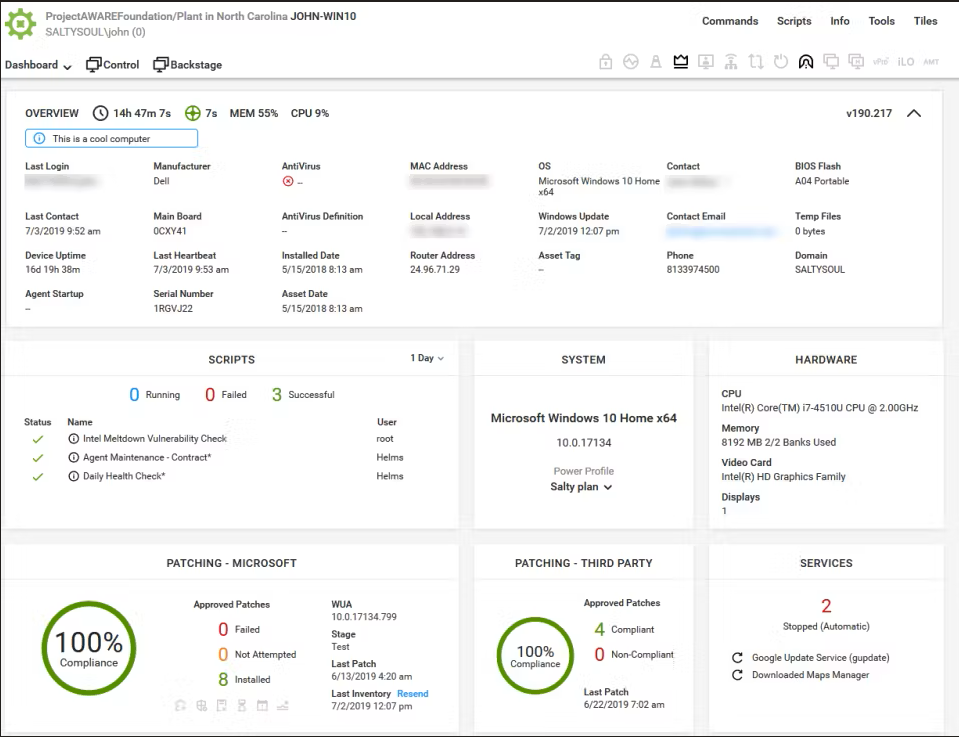Click the black tunnel arch icon
This screenshot has height=737, width=959.
[806, 62]
